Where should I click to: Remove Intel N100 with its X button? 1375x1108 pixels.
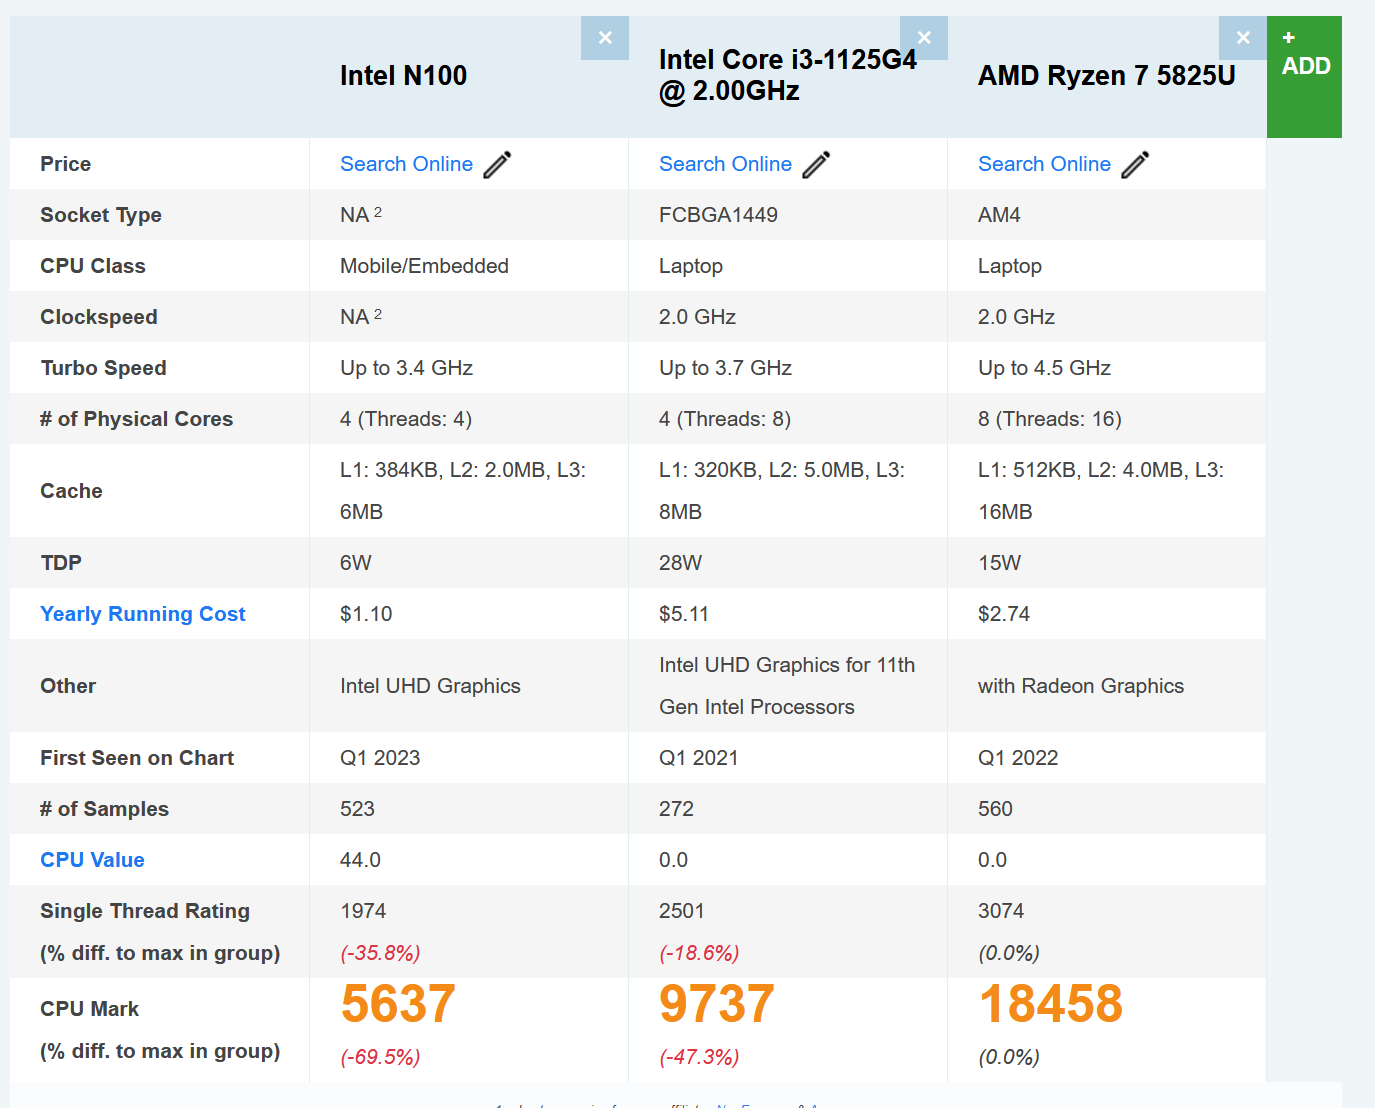point(605,38)
